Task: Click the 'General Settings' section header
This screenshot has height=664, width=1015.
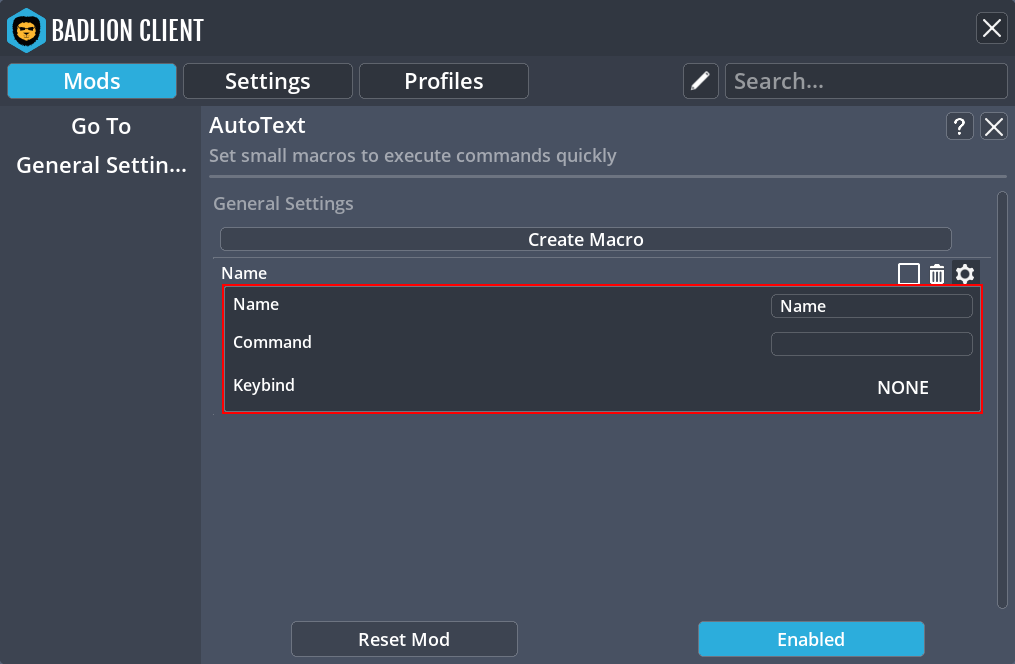Action: point(284,203)
